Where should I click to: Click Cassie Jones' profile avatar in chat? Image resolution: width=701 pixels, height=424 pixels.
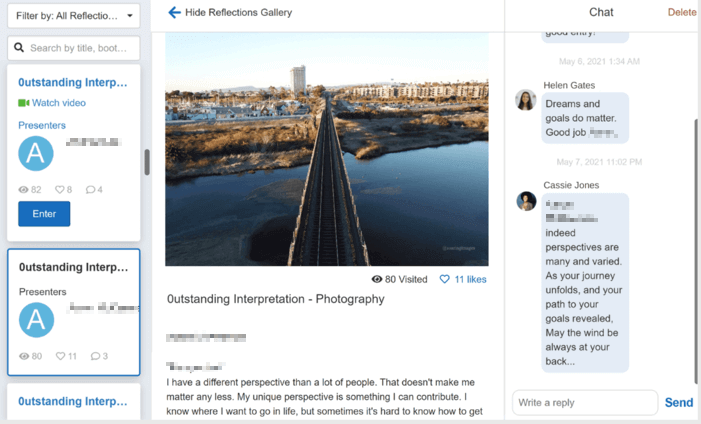point(525,201)
